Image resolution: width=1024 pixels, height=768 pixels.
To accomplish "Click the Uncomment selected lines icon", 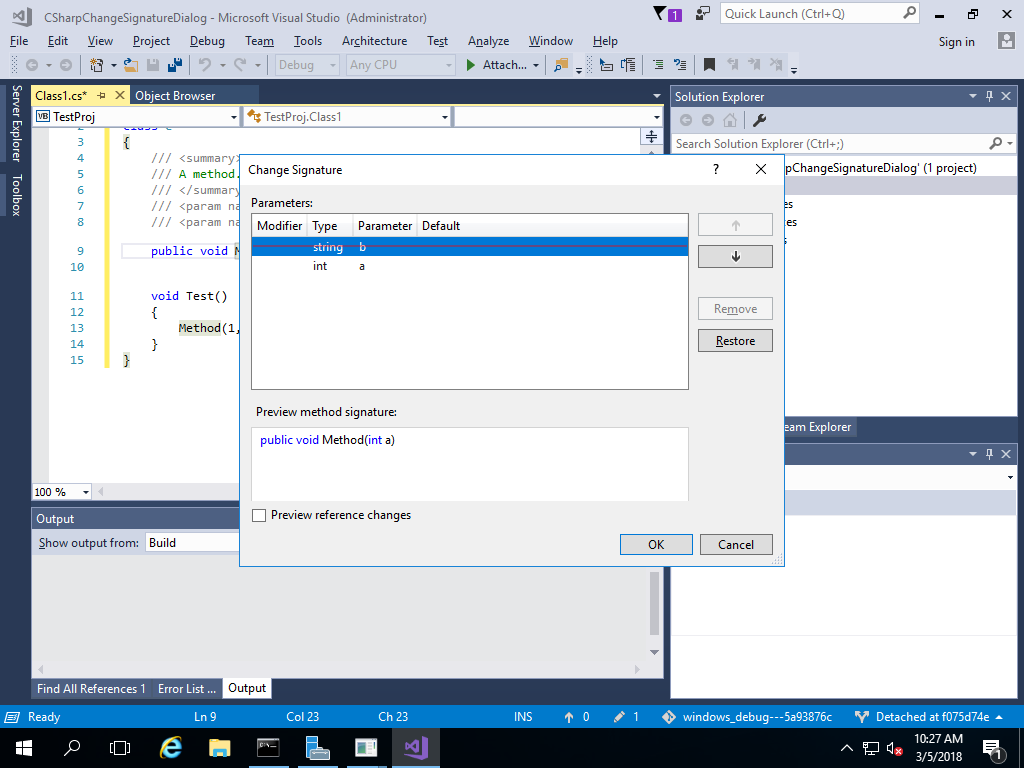I will pos(680,65).
